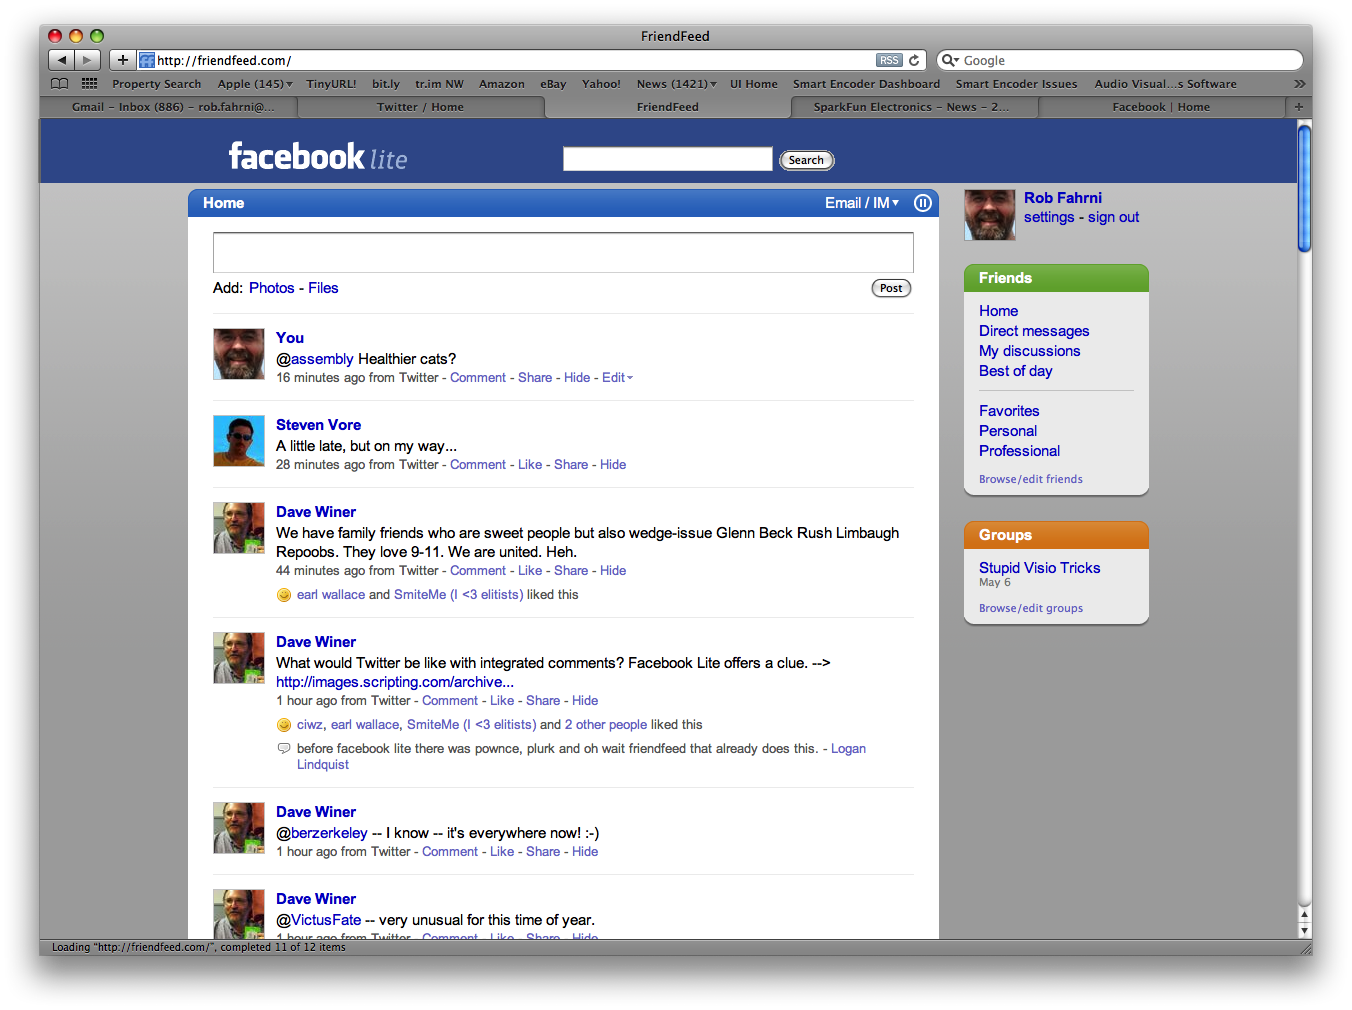Open the Email / IM dropdown

(862, 203)
